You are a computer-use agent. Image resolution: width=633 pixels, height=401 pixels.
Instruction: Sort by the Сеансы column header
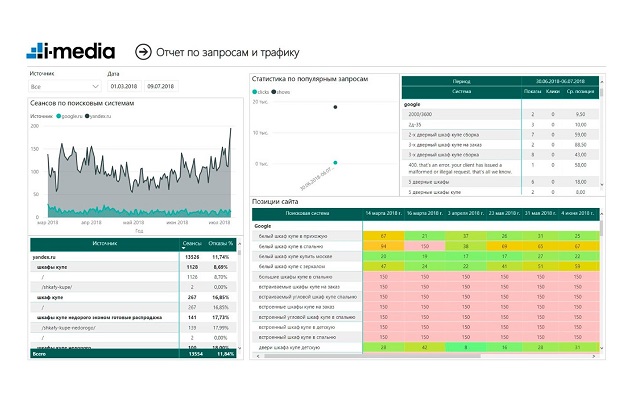click(x=192, y=244)
